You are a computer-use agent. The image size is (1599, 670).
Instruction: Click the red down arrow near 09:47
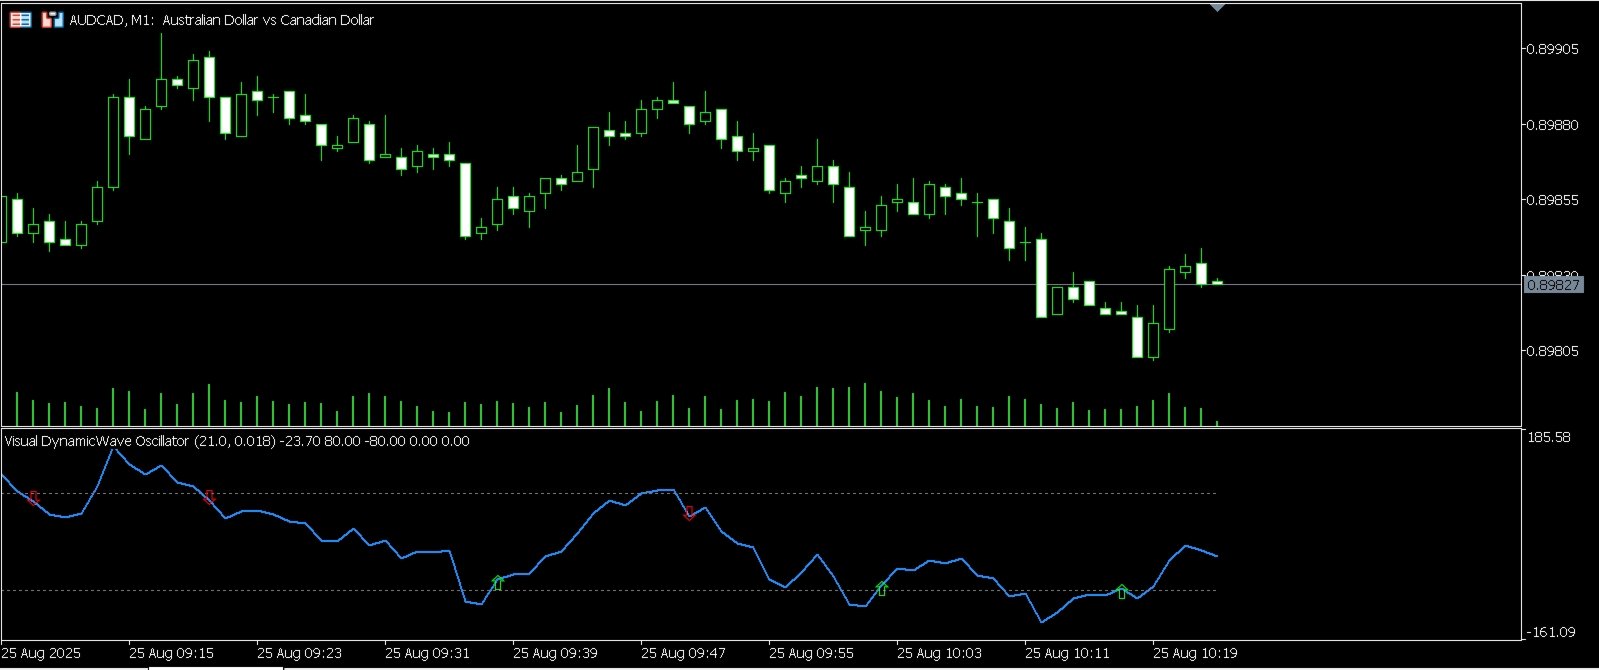[690, 514]
